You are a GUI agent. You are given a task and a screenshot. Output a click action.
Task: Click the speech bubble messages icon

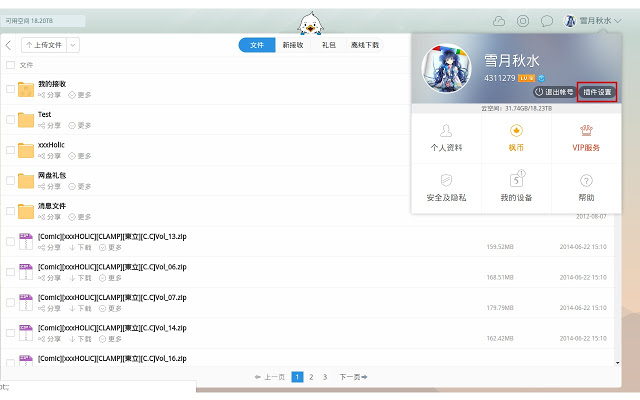click(x=547, y=20)
